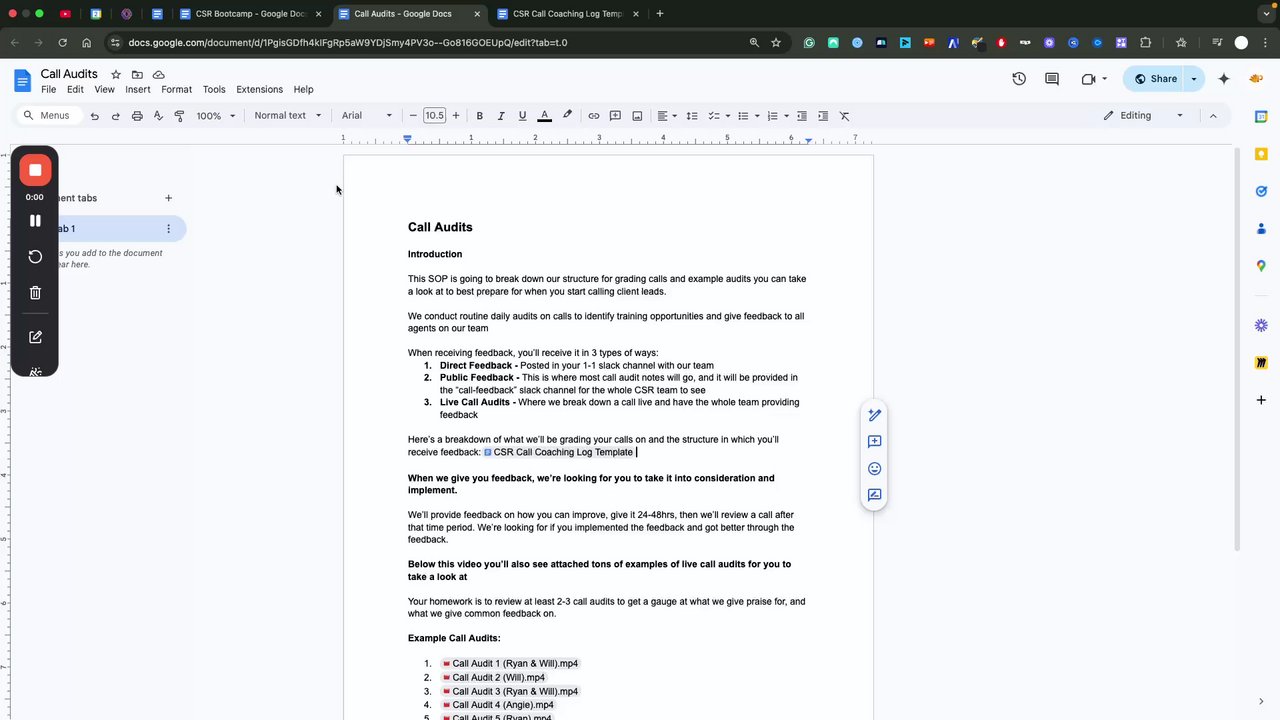Search the Menus box
Image resolution: width=1280 pixels, height=720 pixels.
(x=47, y=116)
